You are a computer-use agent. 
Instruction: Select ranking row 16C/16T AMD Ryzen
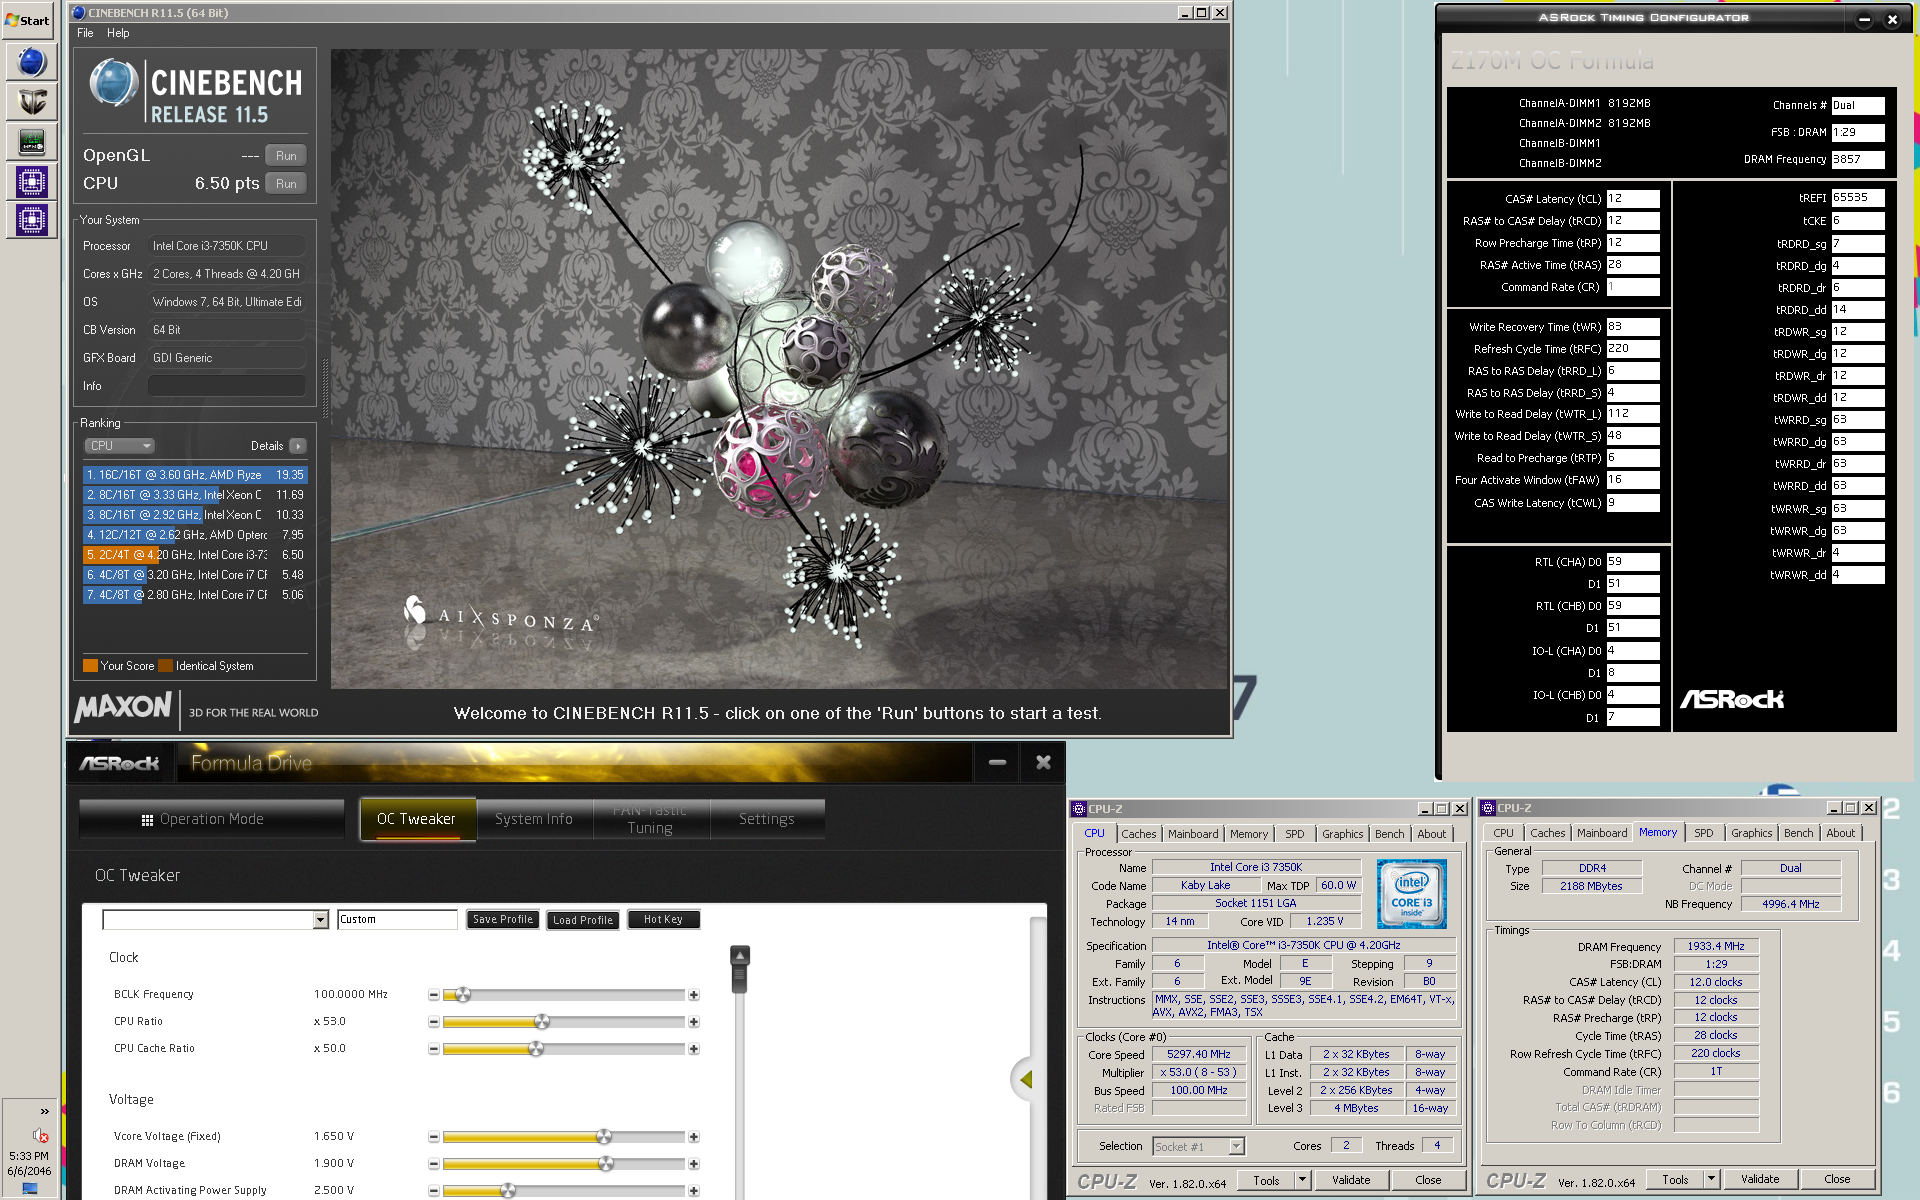click(195, 475)
